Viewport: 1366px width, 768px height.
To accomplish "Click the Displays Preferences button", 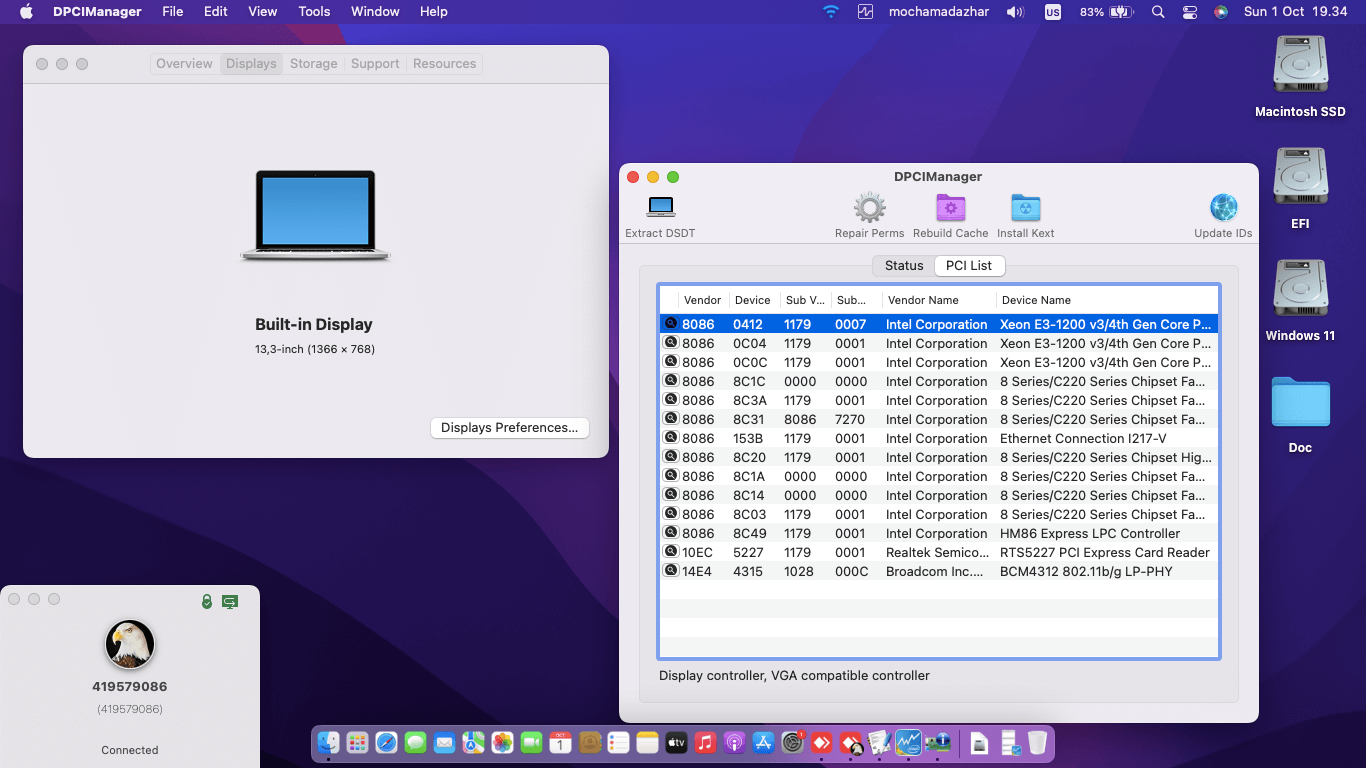I will point(509,427).
